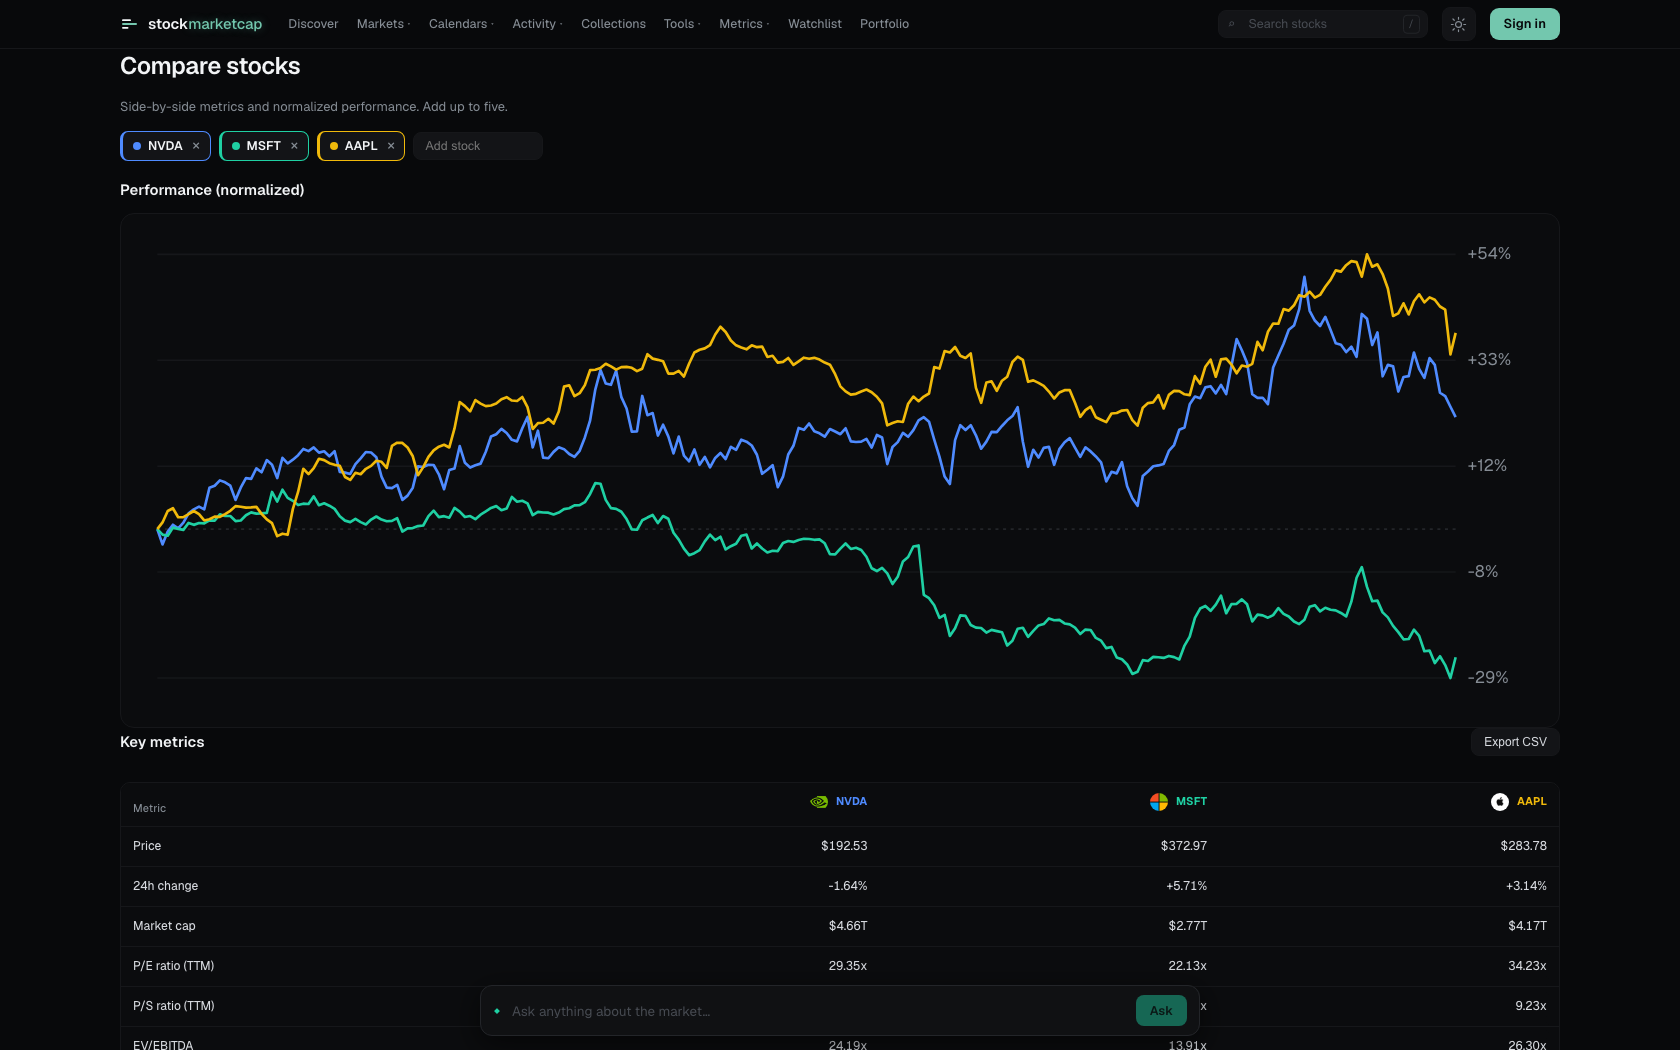This screenshot has height=1050, width=1680.
Task: Remove AAPL chip with its x icon
Action: click(391, 146)
